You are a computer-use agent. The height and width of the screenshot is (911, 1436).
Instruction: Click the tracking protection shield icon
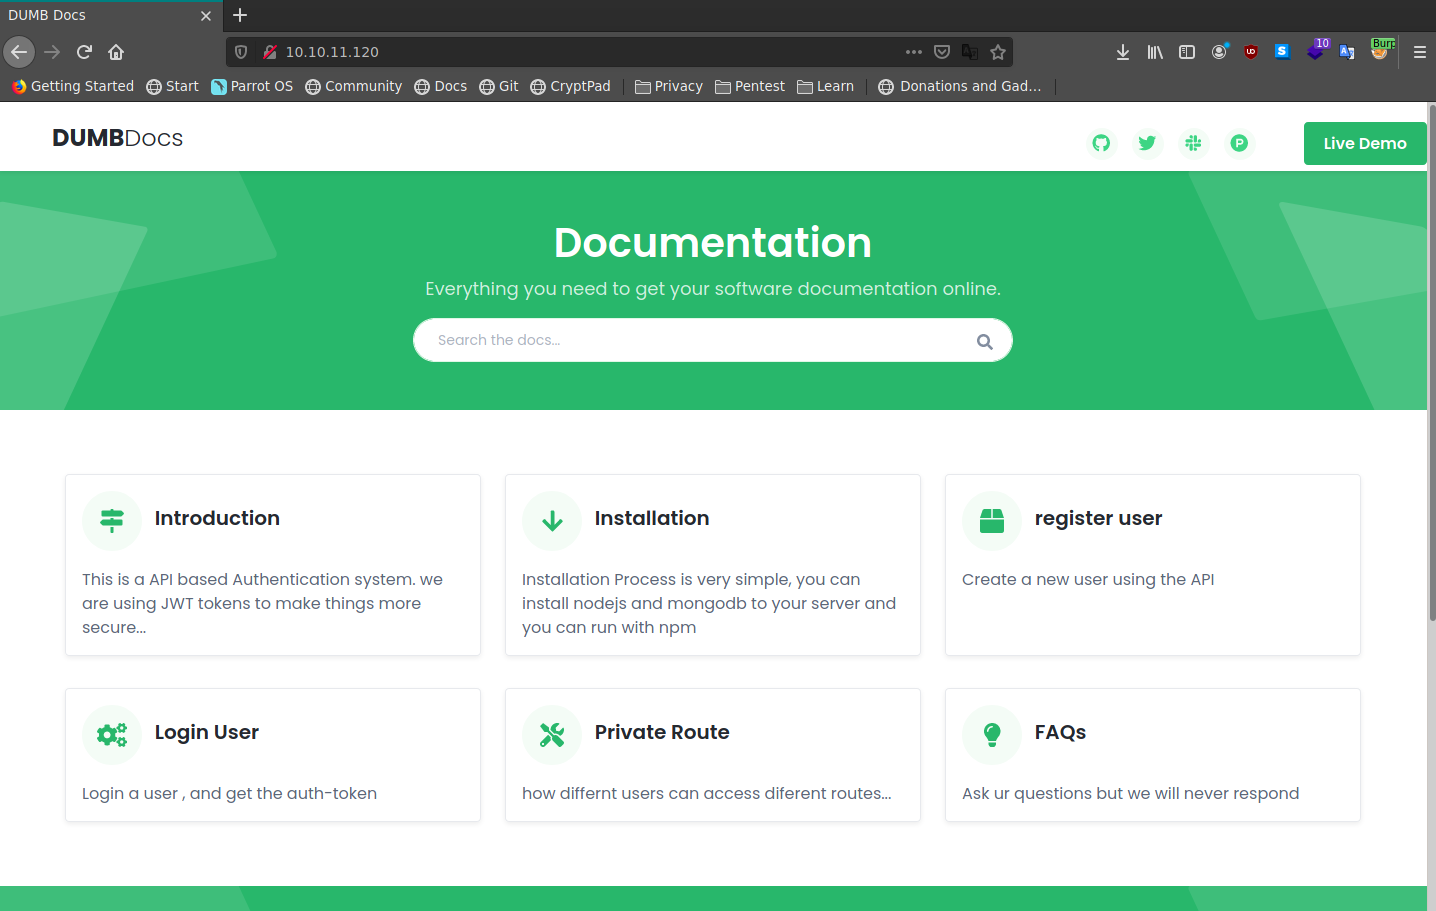click(x=241, y=52)
